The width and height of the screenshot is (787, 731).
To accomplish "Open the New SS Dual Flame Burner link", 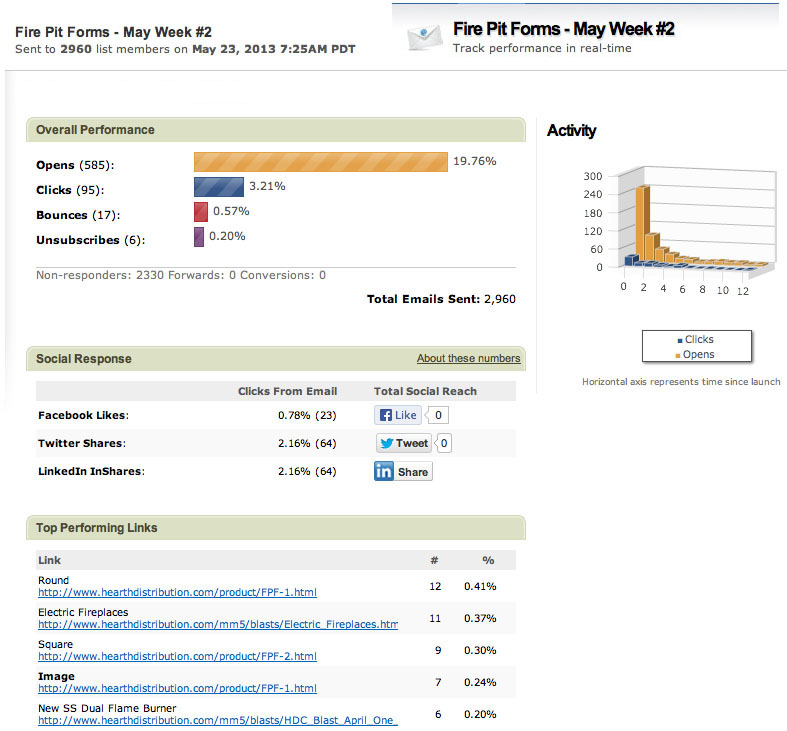I will click(x=217, y=721).
